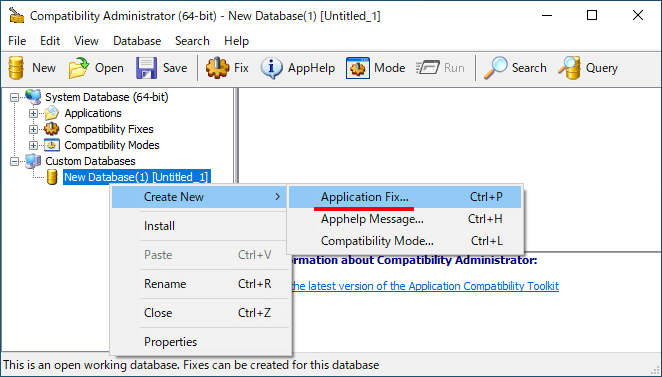662x377 pixels.
Task: Open the Search menu in menu bar
Action: 192,41
